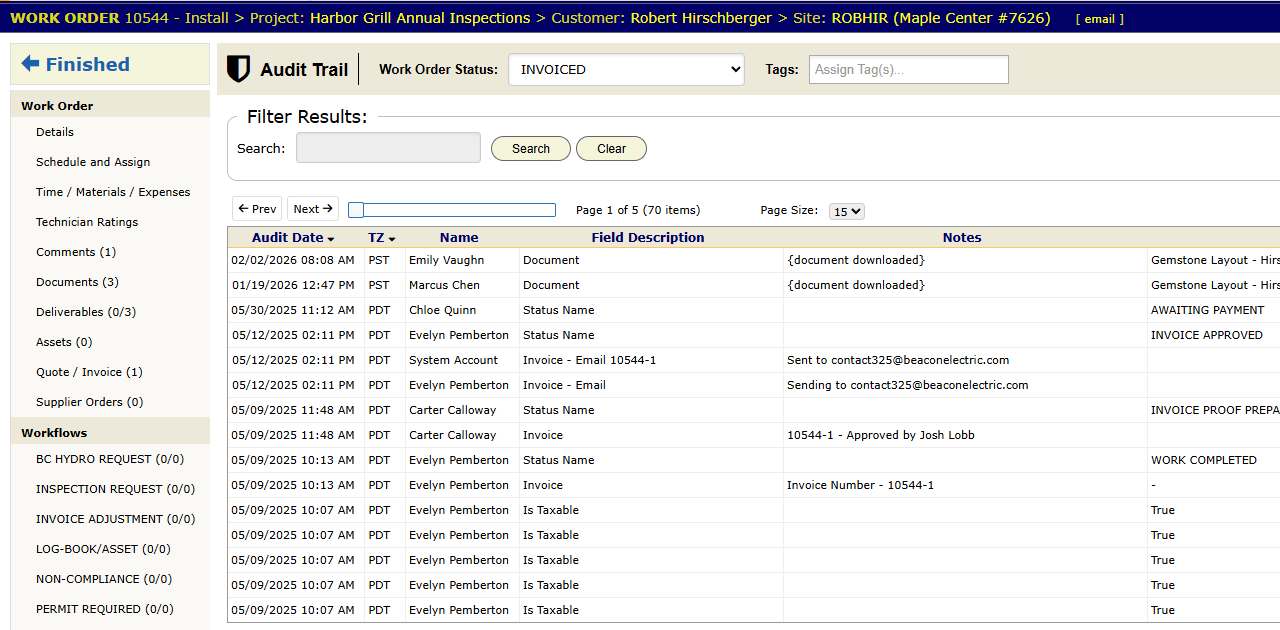Open INVOICE ADJUSTMENT workflow

tap(115, 519)
